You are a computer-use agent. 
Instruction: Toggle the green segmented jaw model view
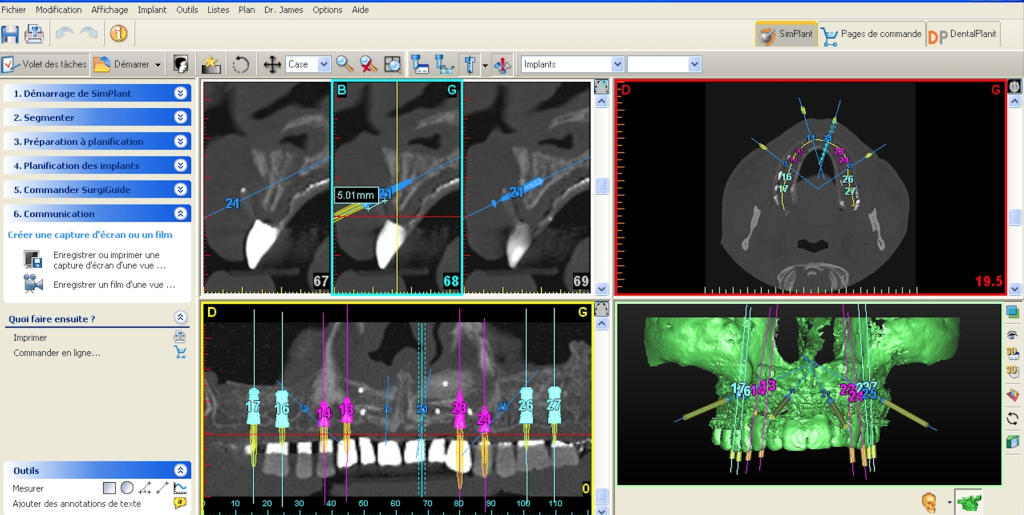coord(968,499)
